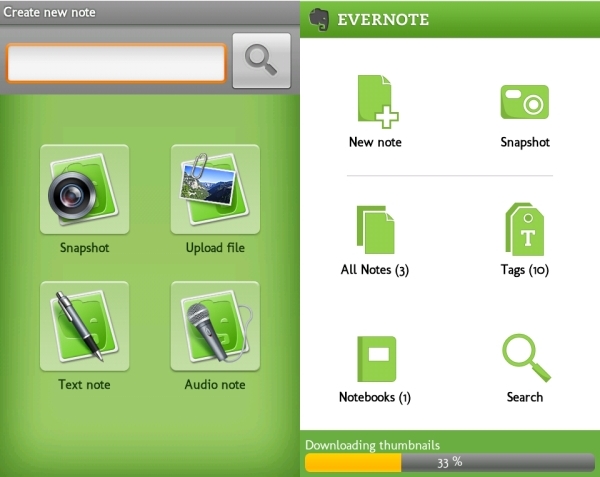Open Tags (10)

tap(525, 229)
